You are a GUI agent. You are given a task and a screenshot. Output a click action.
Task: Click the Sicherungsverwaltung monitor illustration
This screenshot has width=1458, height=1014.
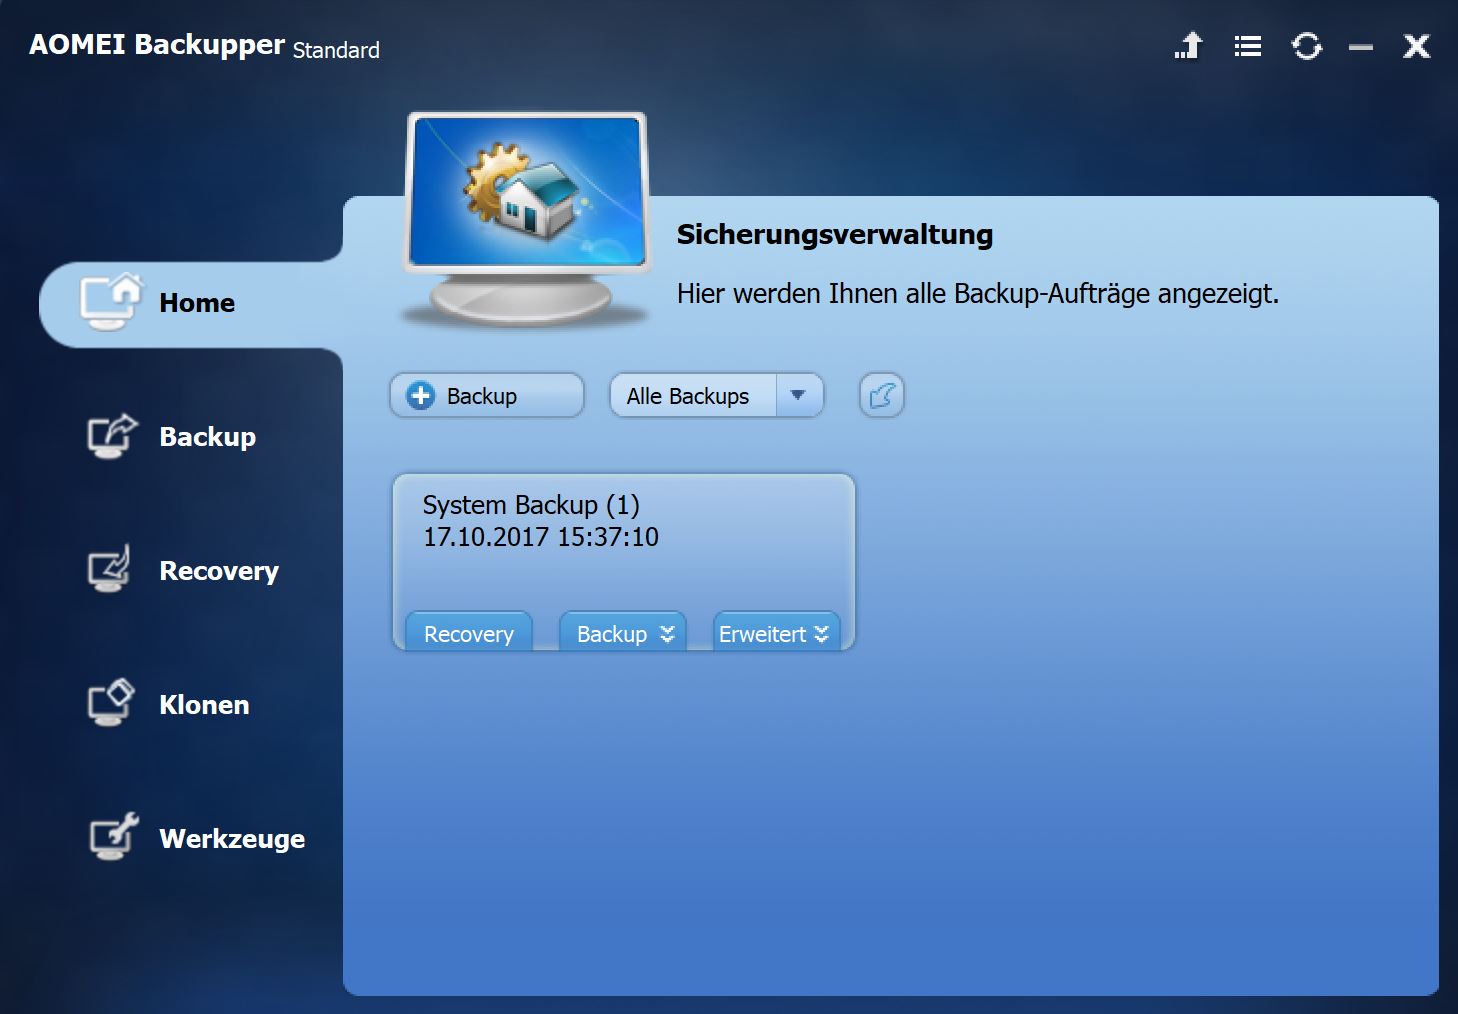pos(526,219)
